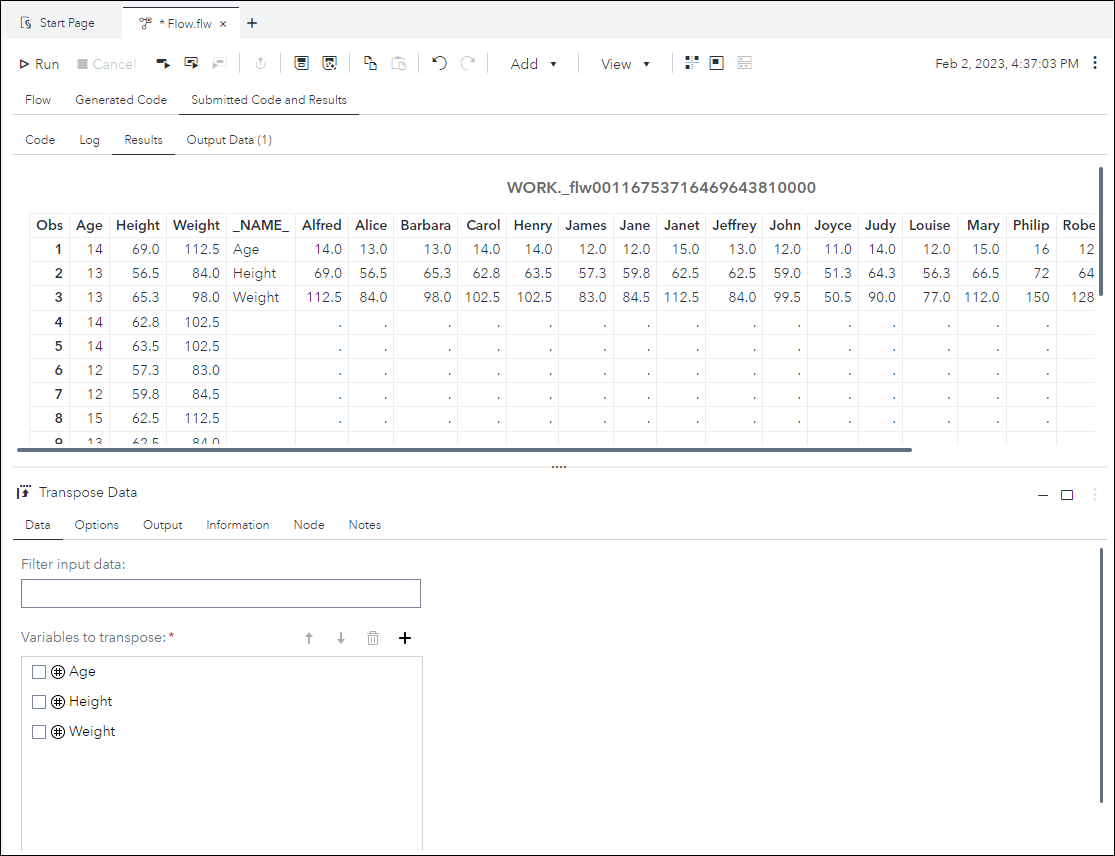
Task: Open the more options kebab menu near timestamp
Action: tap(1095, 63)
